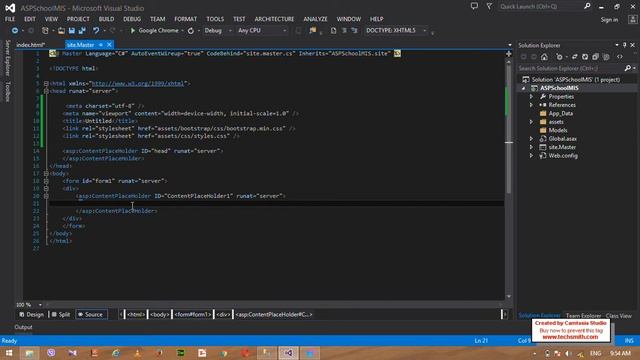The width and height of the screenshot is (640, 360).
Task: Open the WINDOW menu
Action: point(349,19)
